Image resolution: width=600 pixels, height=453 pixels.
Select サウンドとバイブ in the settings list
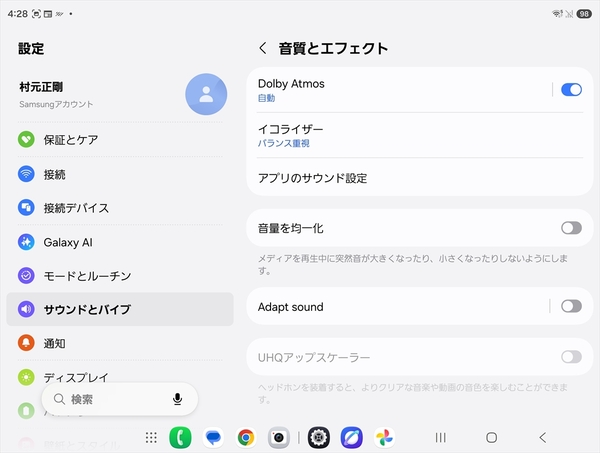pos(120,309)
